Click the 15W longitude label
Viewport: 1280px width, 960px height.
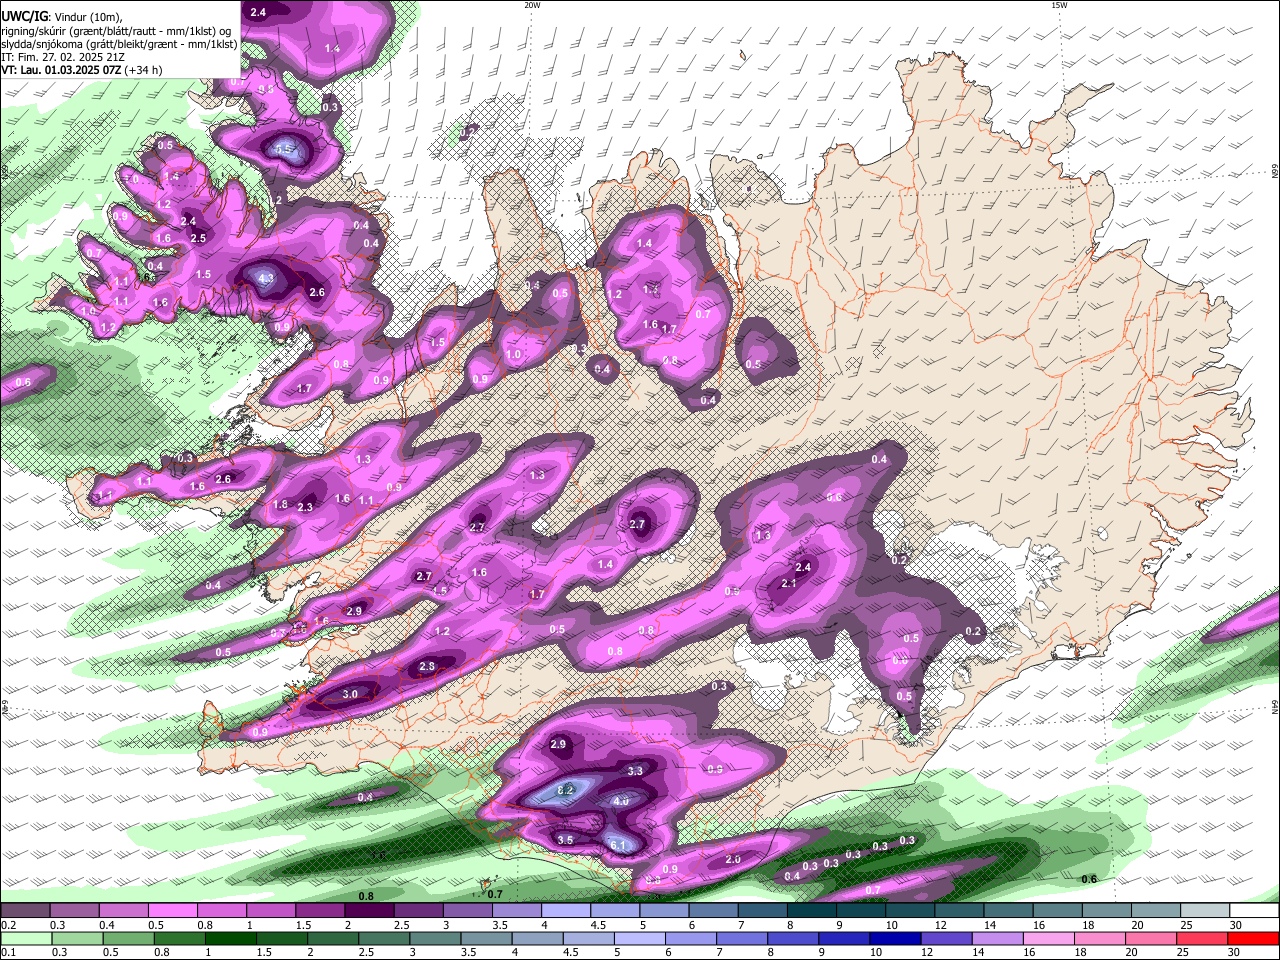pyautogui.click(x=1059, y=5)
